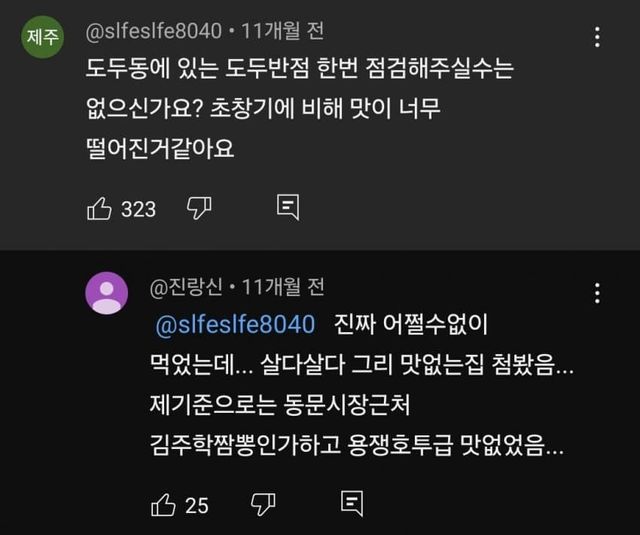Click the 25 like count on reply
This screenshot has width=640, height=535.
tap(197, 505)
